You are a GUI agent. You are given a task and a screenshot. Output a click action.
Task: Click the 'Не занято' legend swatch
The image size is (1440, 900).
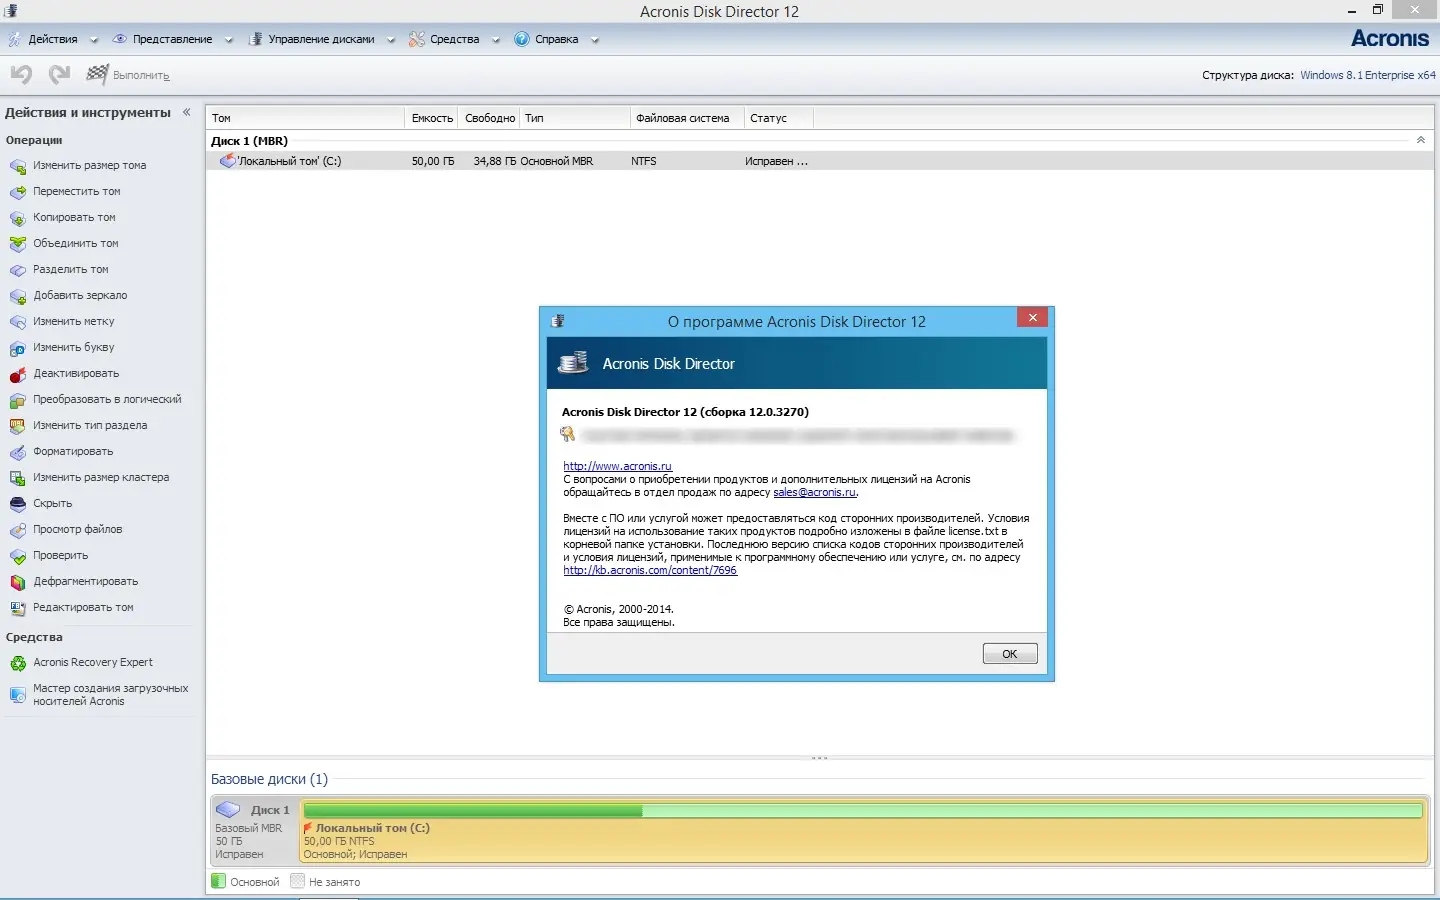(297, 881)
